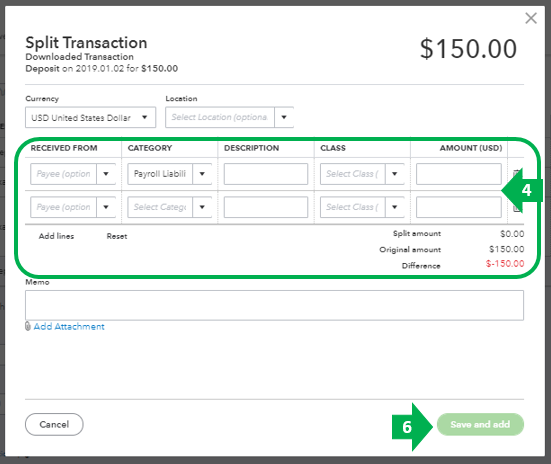Expand the Location dropdown arrow
The image size is (551, 464).
click(284, 117)
